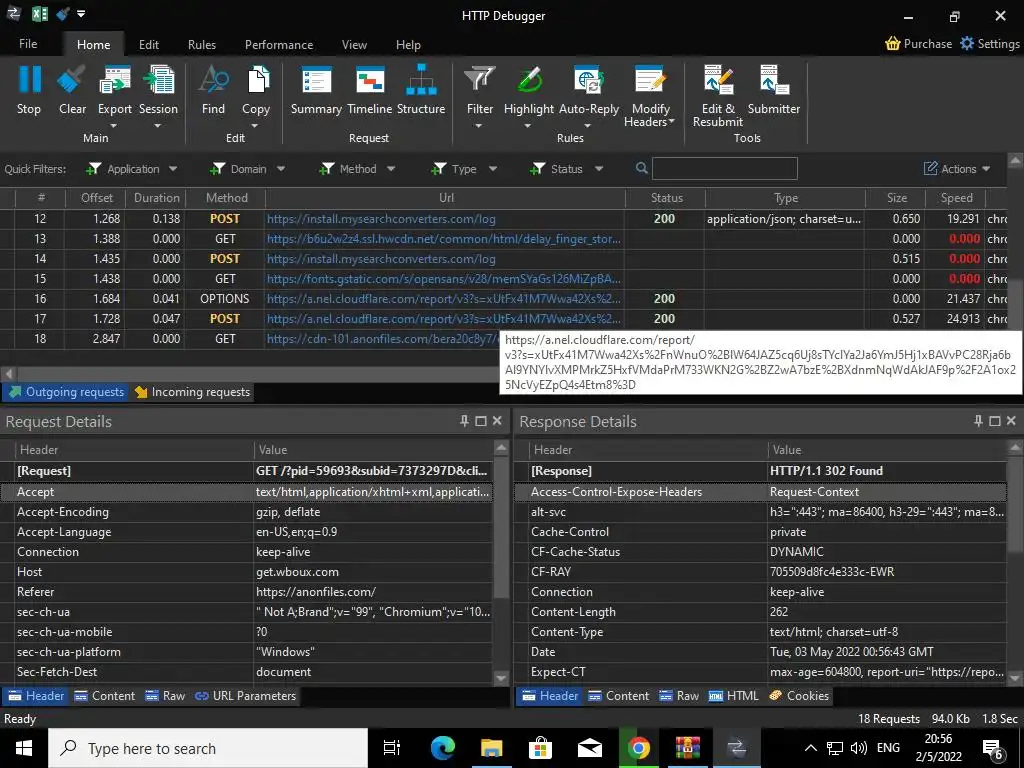The image size is (1024, 768).
Task: Open the Actions dropdown
Action: pyautogui.click(x=957, y=169)
